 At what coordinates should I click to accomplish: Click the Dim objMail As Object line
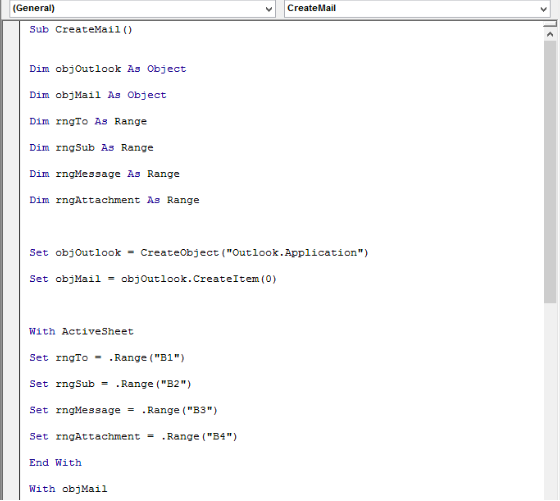(98, 95)
